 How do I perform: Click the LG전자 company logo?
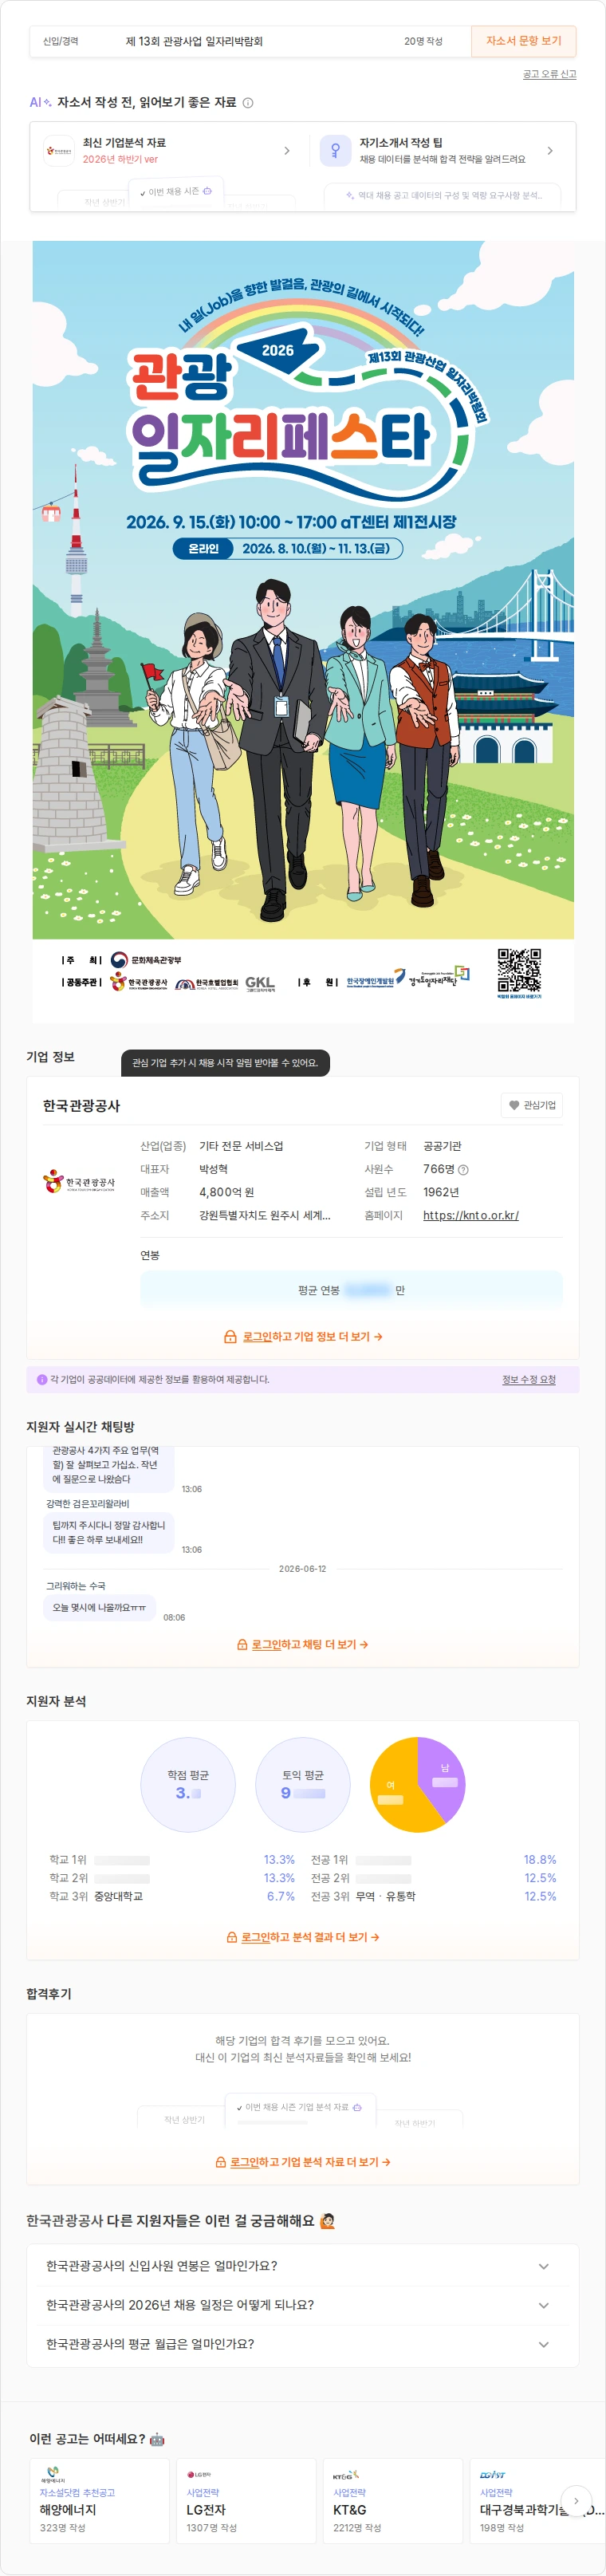coord(199,2475)
